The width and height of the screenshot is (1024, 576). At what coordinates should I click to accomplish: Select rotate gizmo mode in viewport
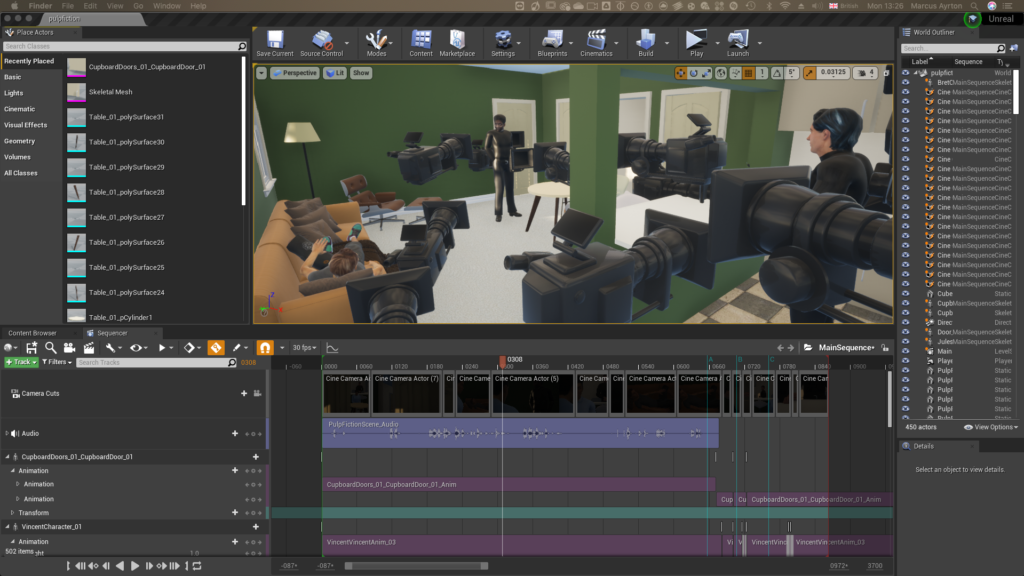(x=694, y=73)
